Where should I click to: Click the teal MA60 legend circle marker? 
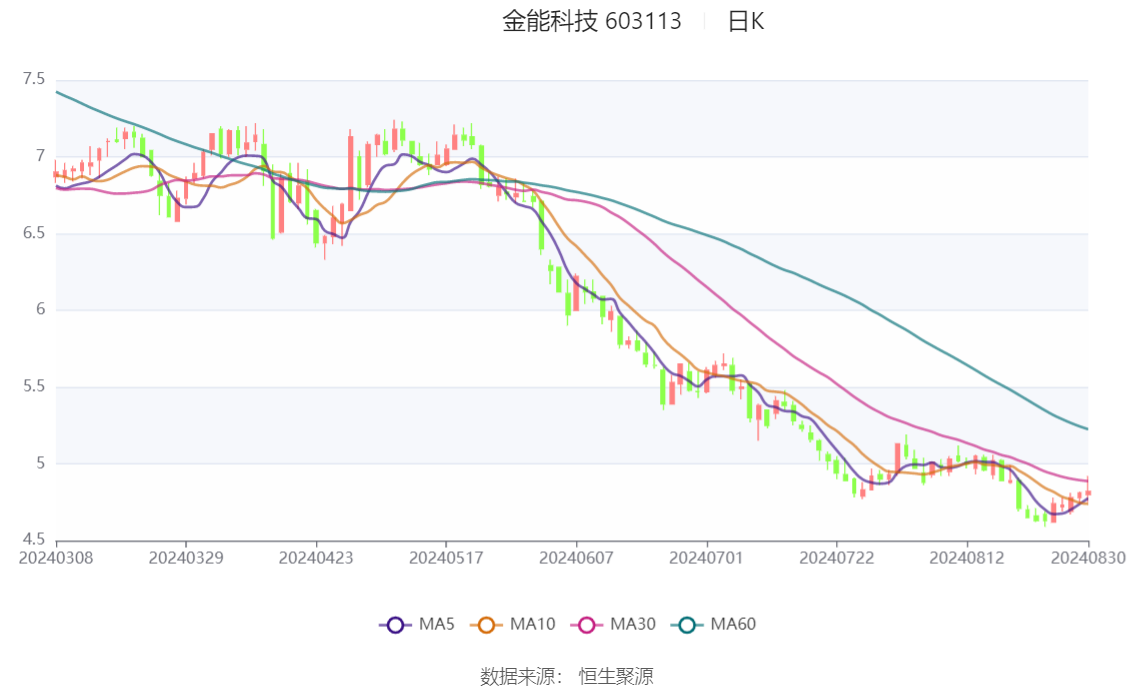(x=688, y=625)
